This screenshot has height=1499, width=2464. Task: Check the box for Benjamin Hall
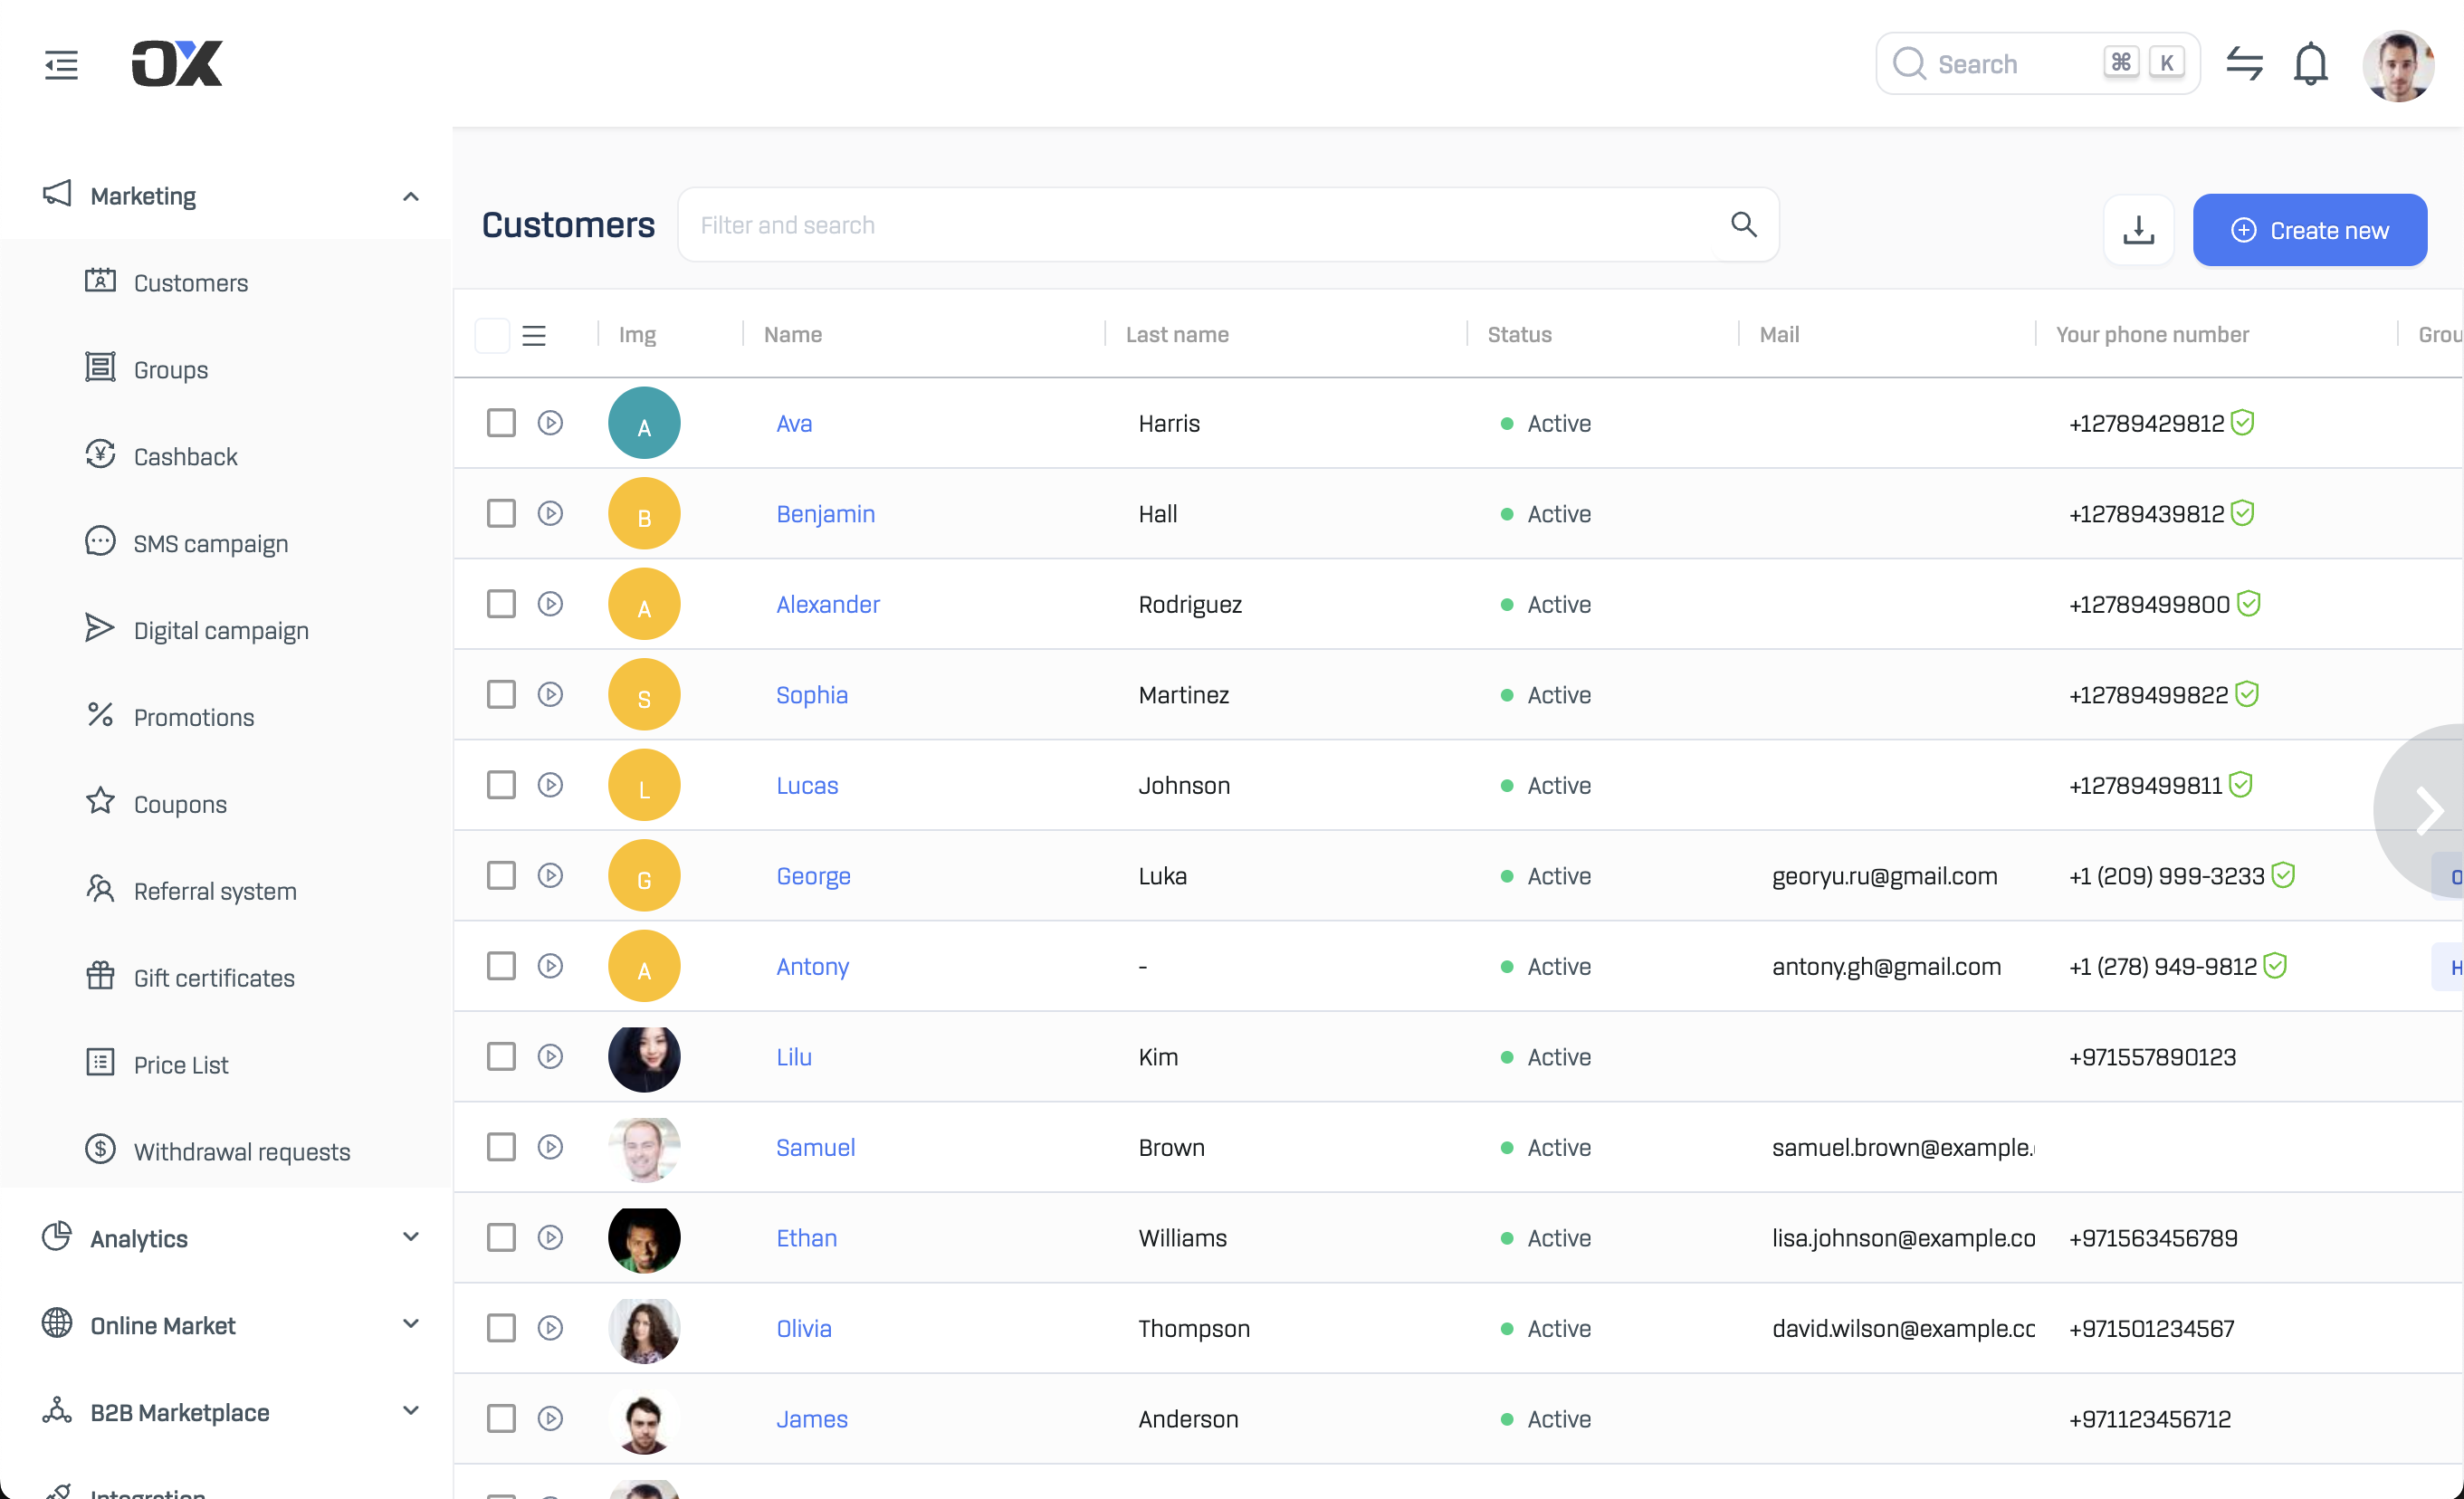point(501,514)
